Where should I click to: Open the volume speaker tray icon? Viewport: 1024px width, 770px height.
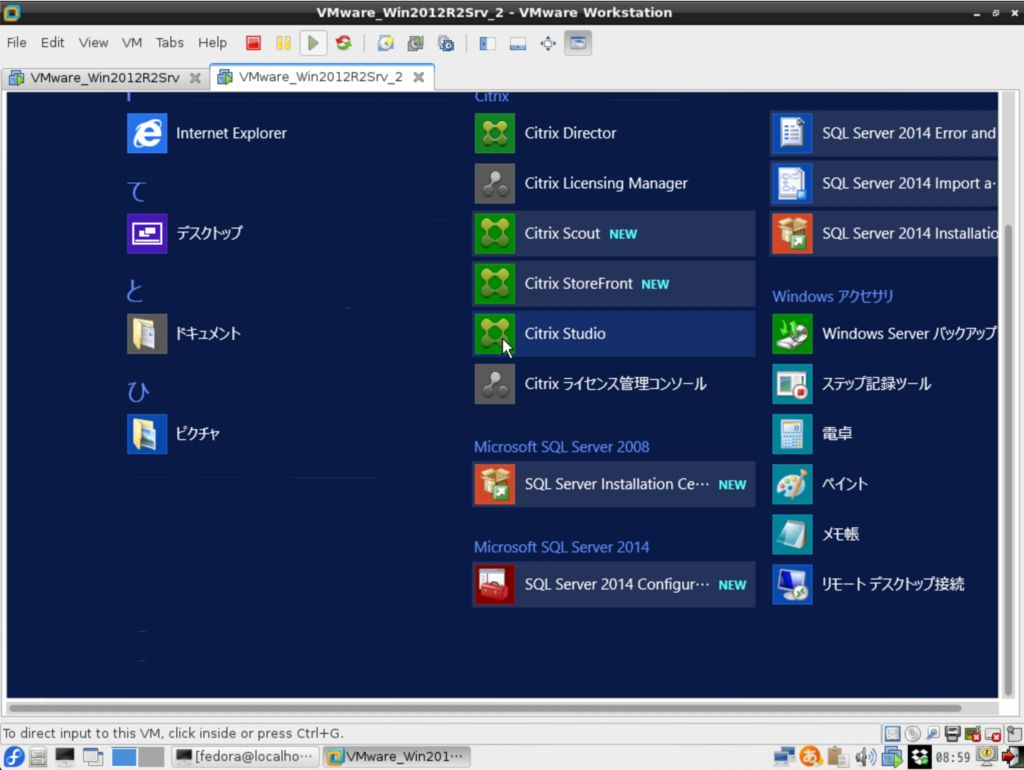click(x=865, y=756)
